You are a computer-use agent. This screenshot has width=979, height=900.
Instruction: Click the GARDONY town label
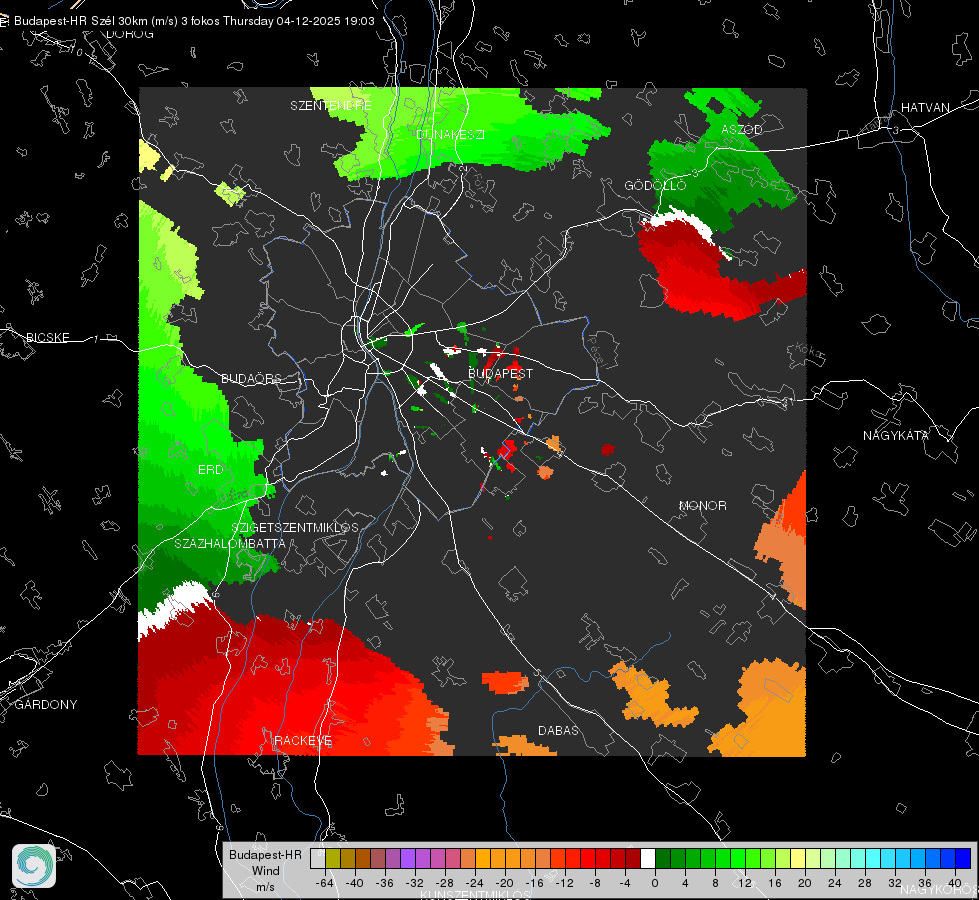pyautogui.click(x=46, y=705)
